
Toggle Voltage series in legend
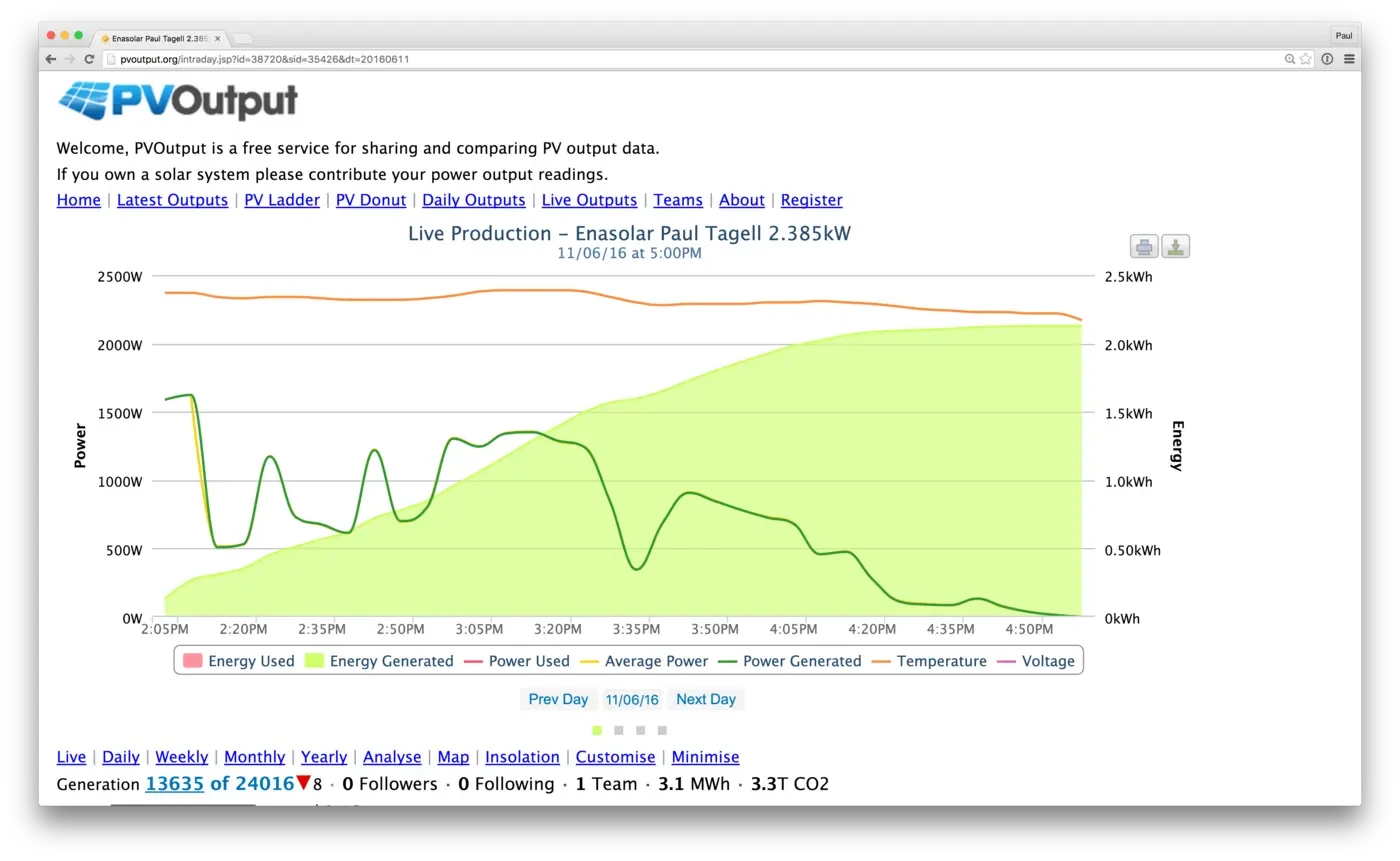pos(1036,661)
